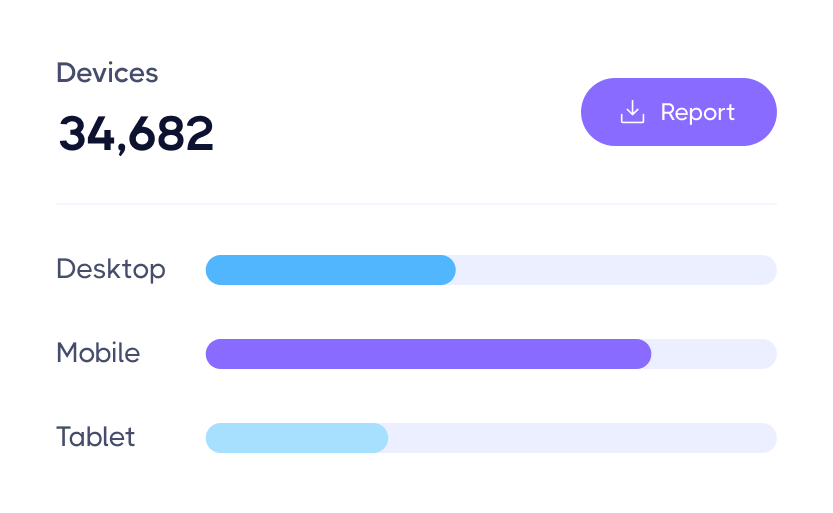
Task: Click the right end of Mobile purple fill
Action: point(645,354)
